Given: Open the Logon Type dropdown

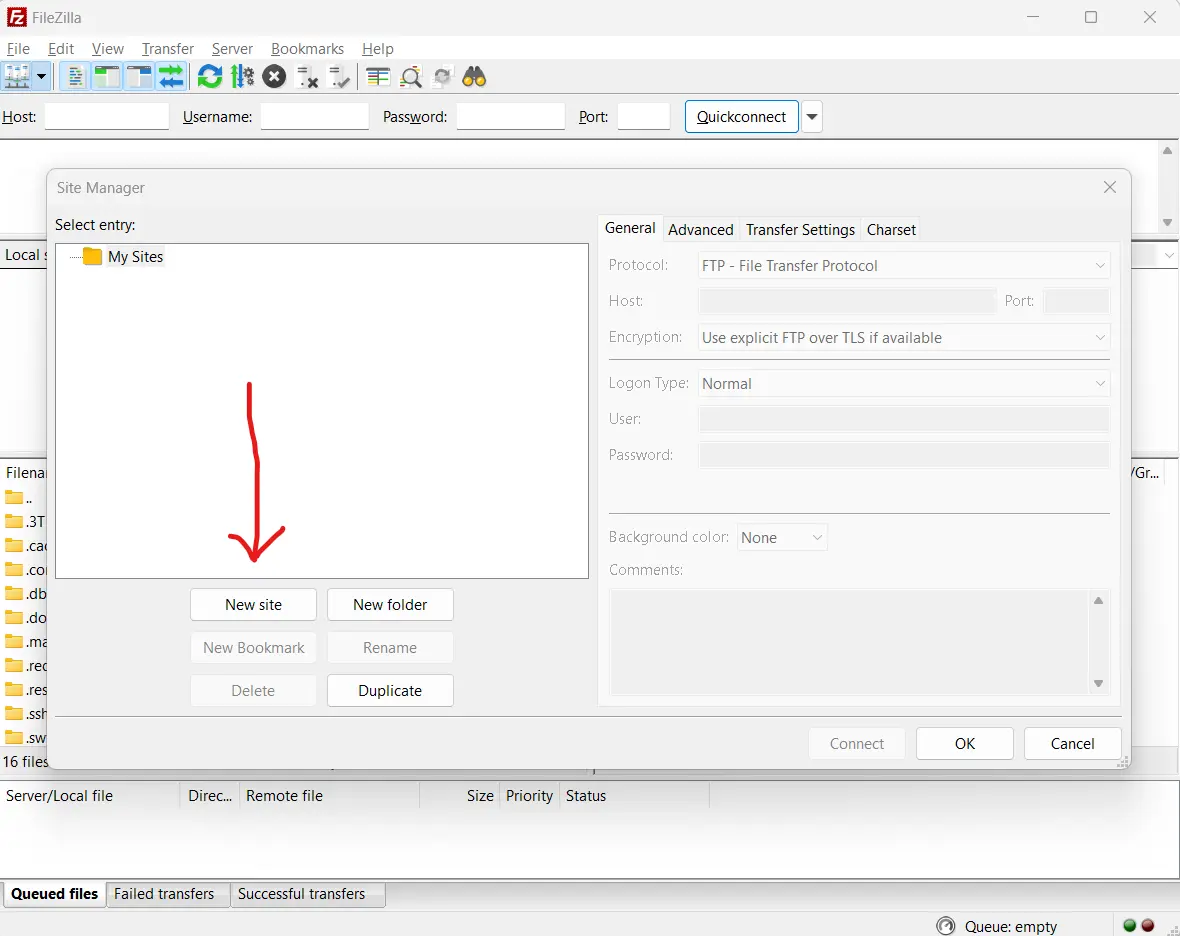Looking at the screenshot, I should pyautogui.click(x=904, y=384).
